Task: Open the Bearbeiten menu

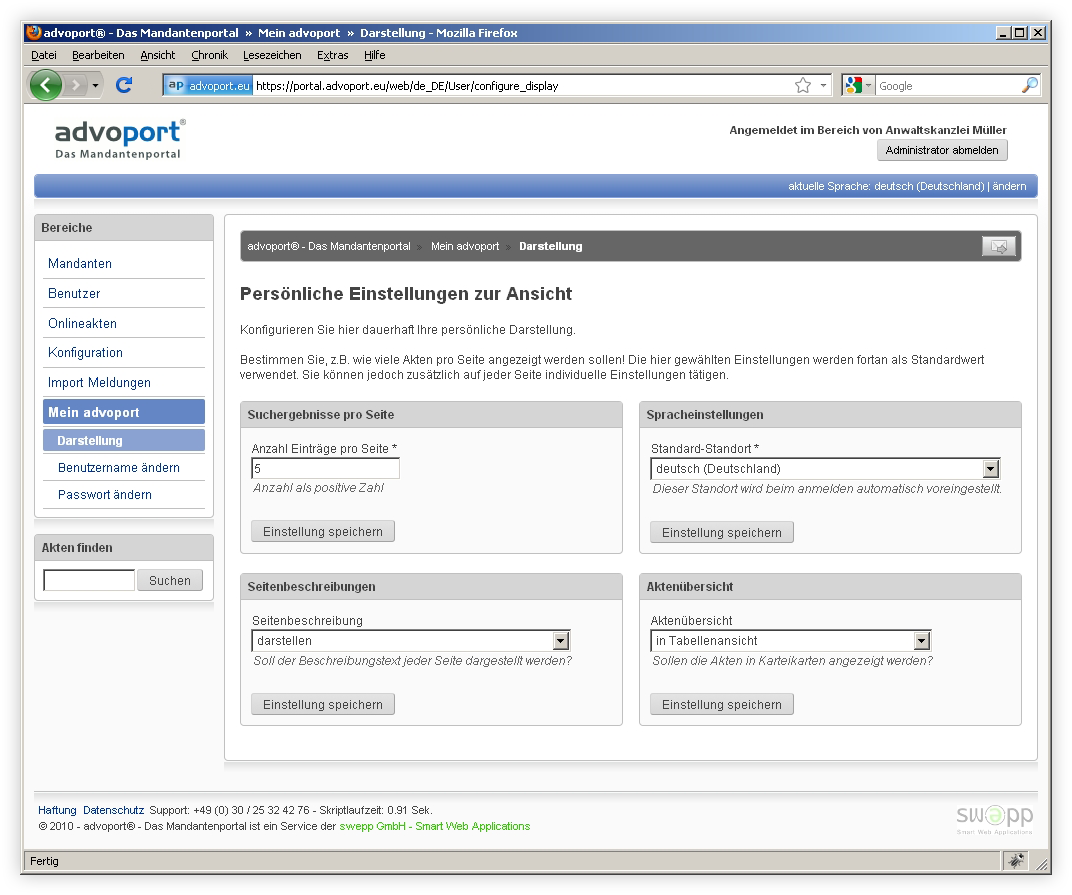Action: pyautogui.click(x=98, y=55)
